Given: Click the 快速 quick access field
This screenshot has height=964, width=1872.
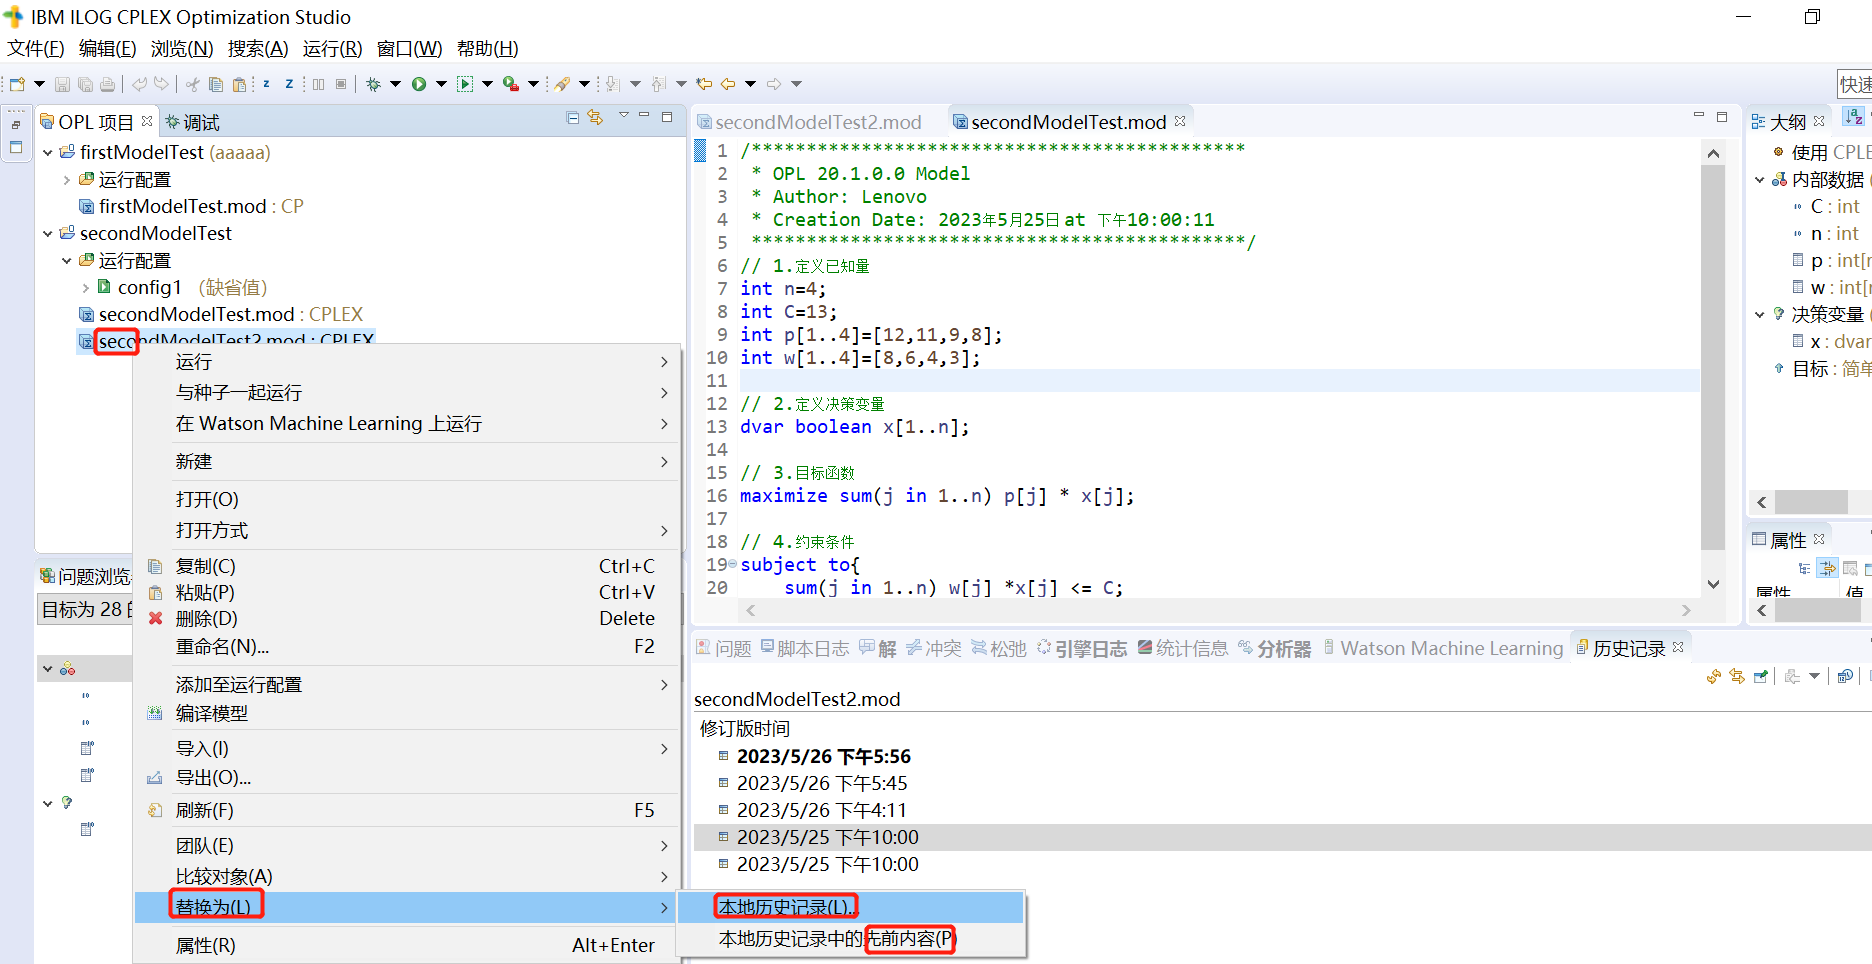Looking at the screenshot, I should (1855, 85).
